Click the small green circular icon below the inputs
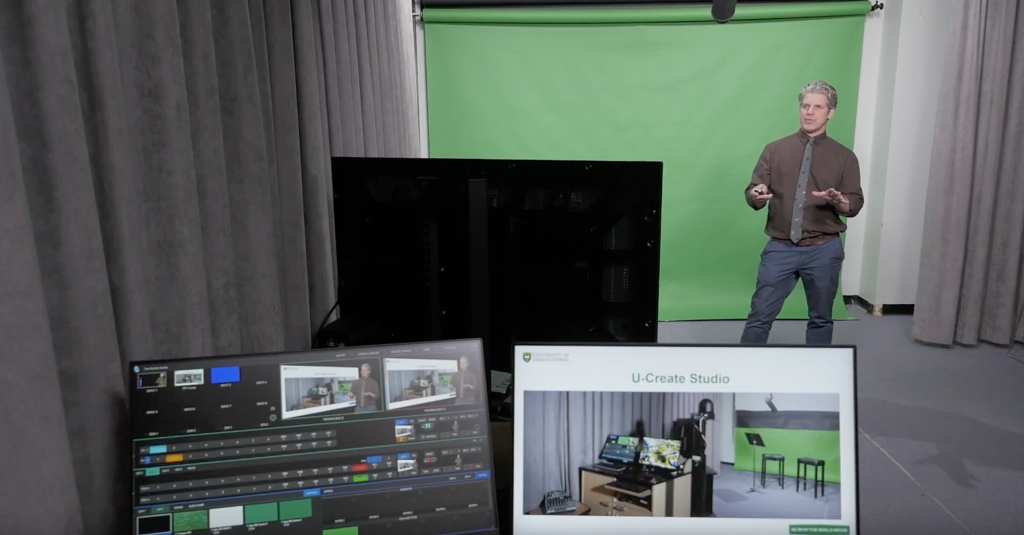This screenshot has height=535, width=1024. click(273, 417)
